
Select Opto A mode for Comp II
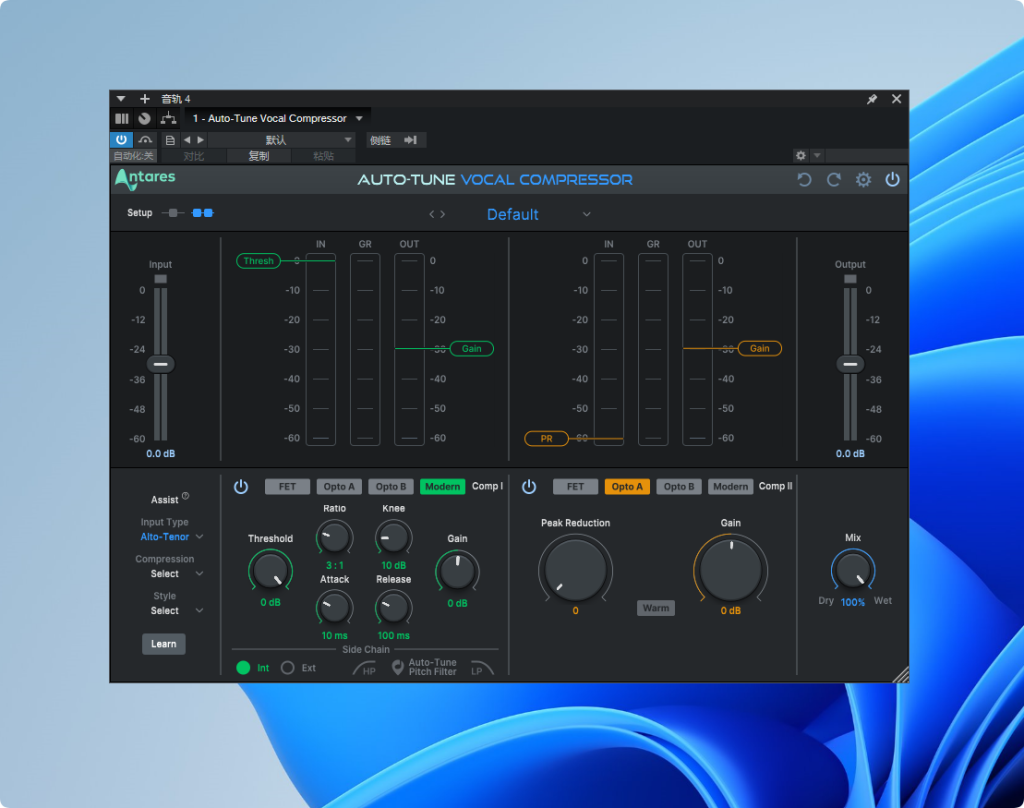(x=627, y=487)
